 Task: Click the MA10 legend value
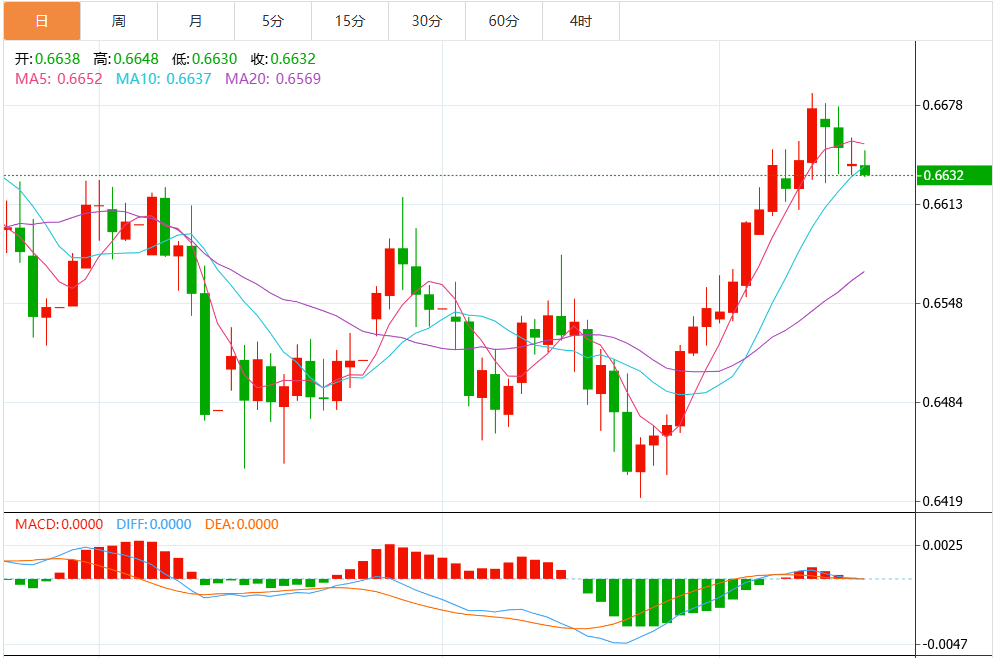click(188, 78)
